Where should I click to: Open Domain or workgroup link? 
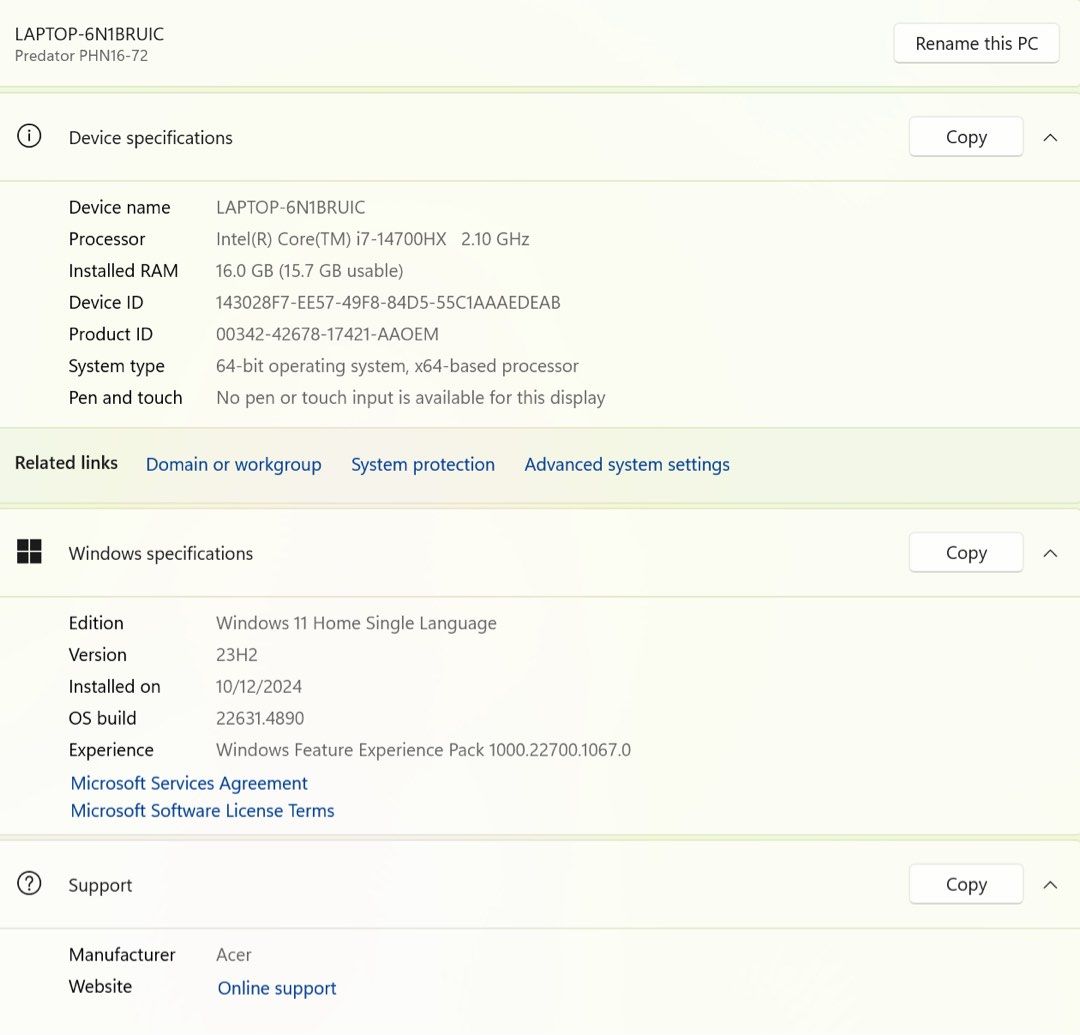[x=233, y=465]
